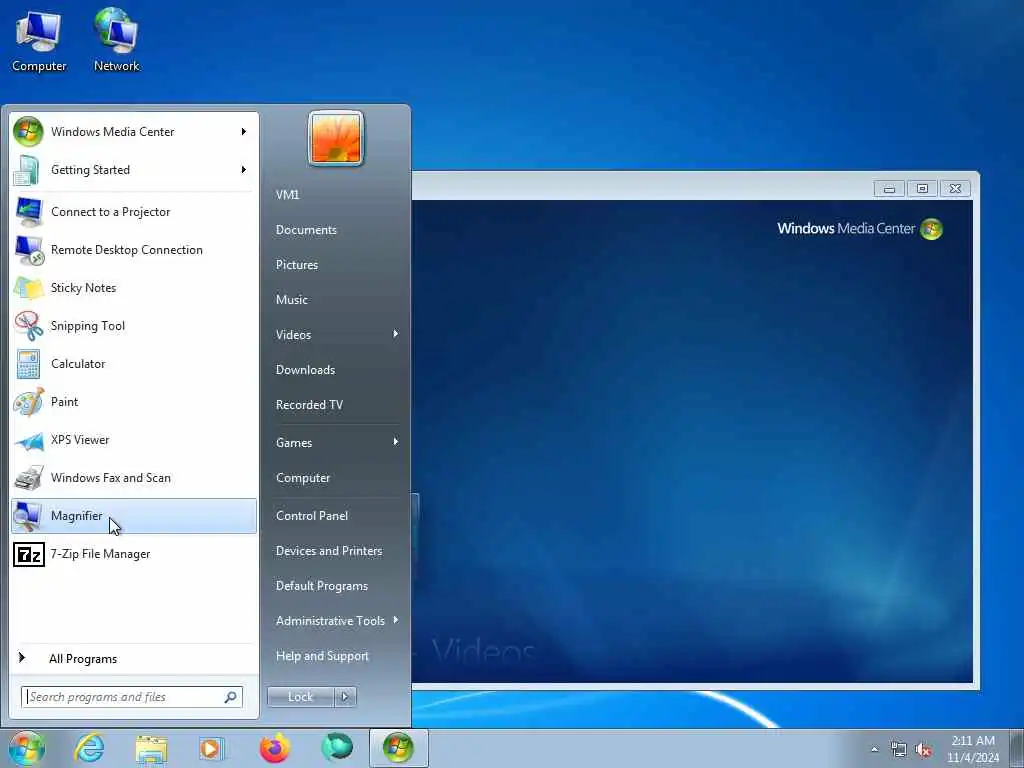Open Internet Explorer from the taskbar
This screenshot has width=1024, height=768.
pos(89,748)
